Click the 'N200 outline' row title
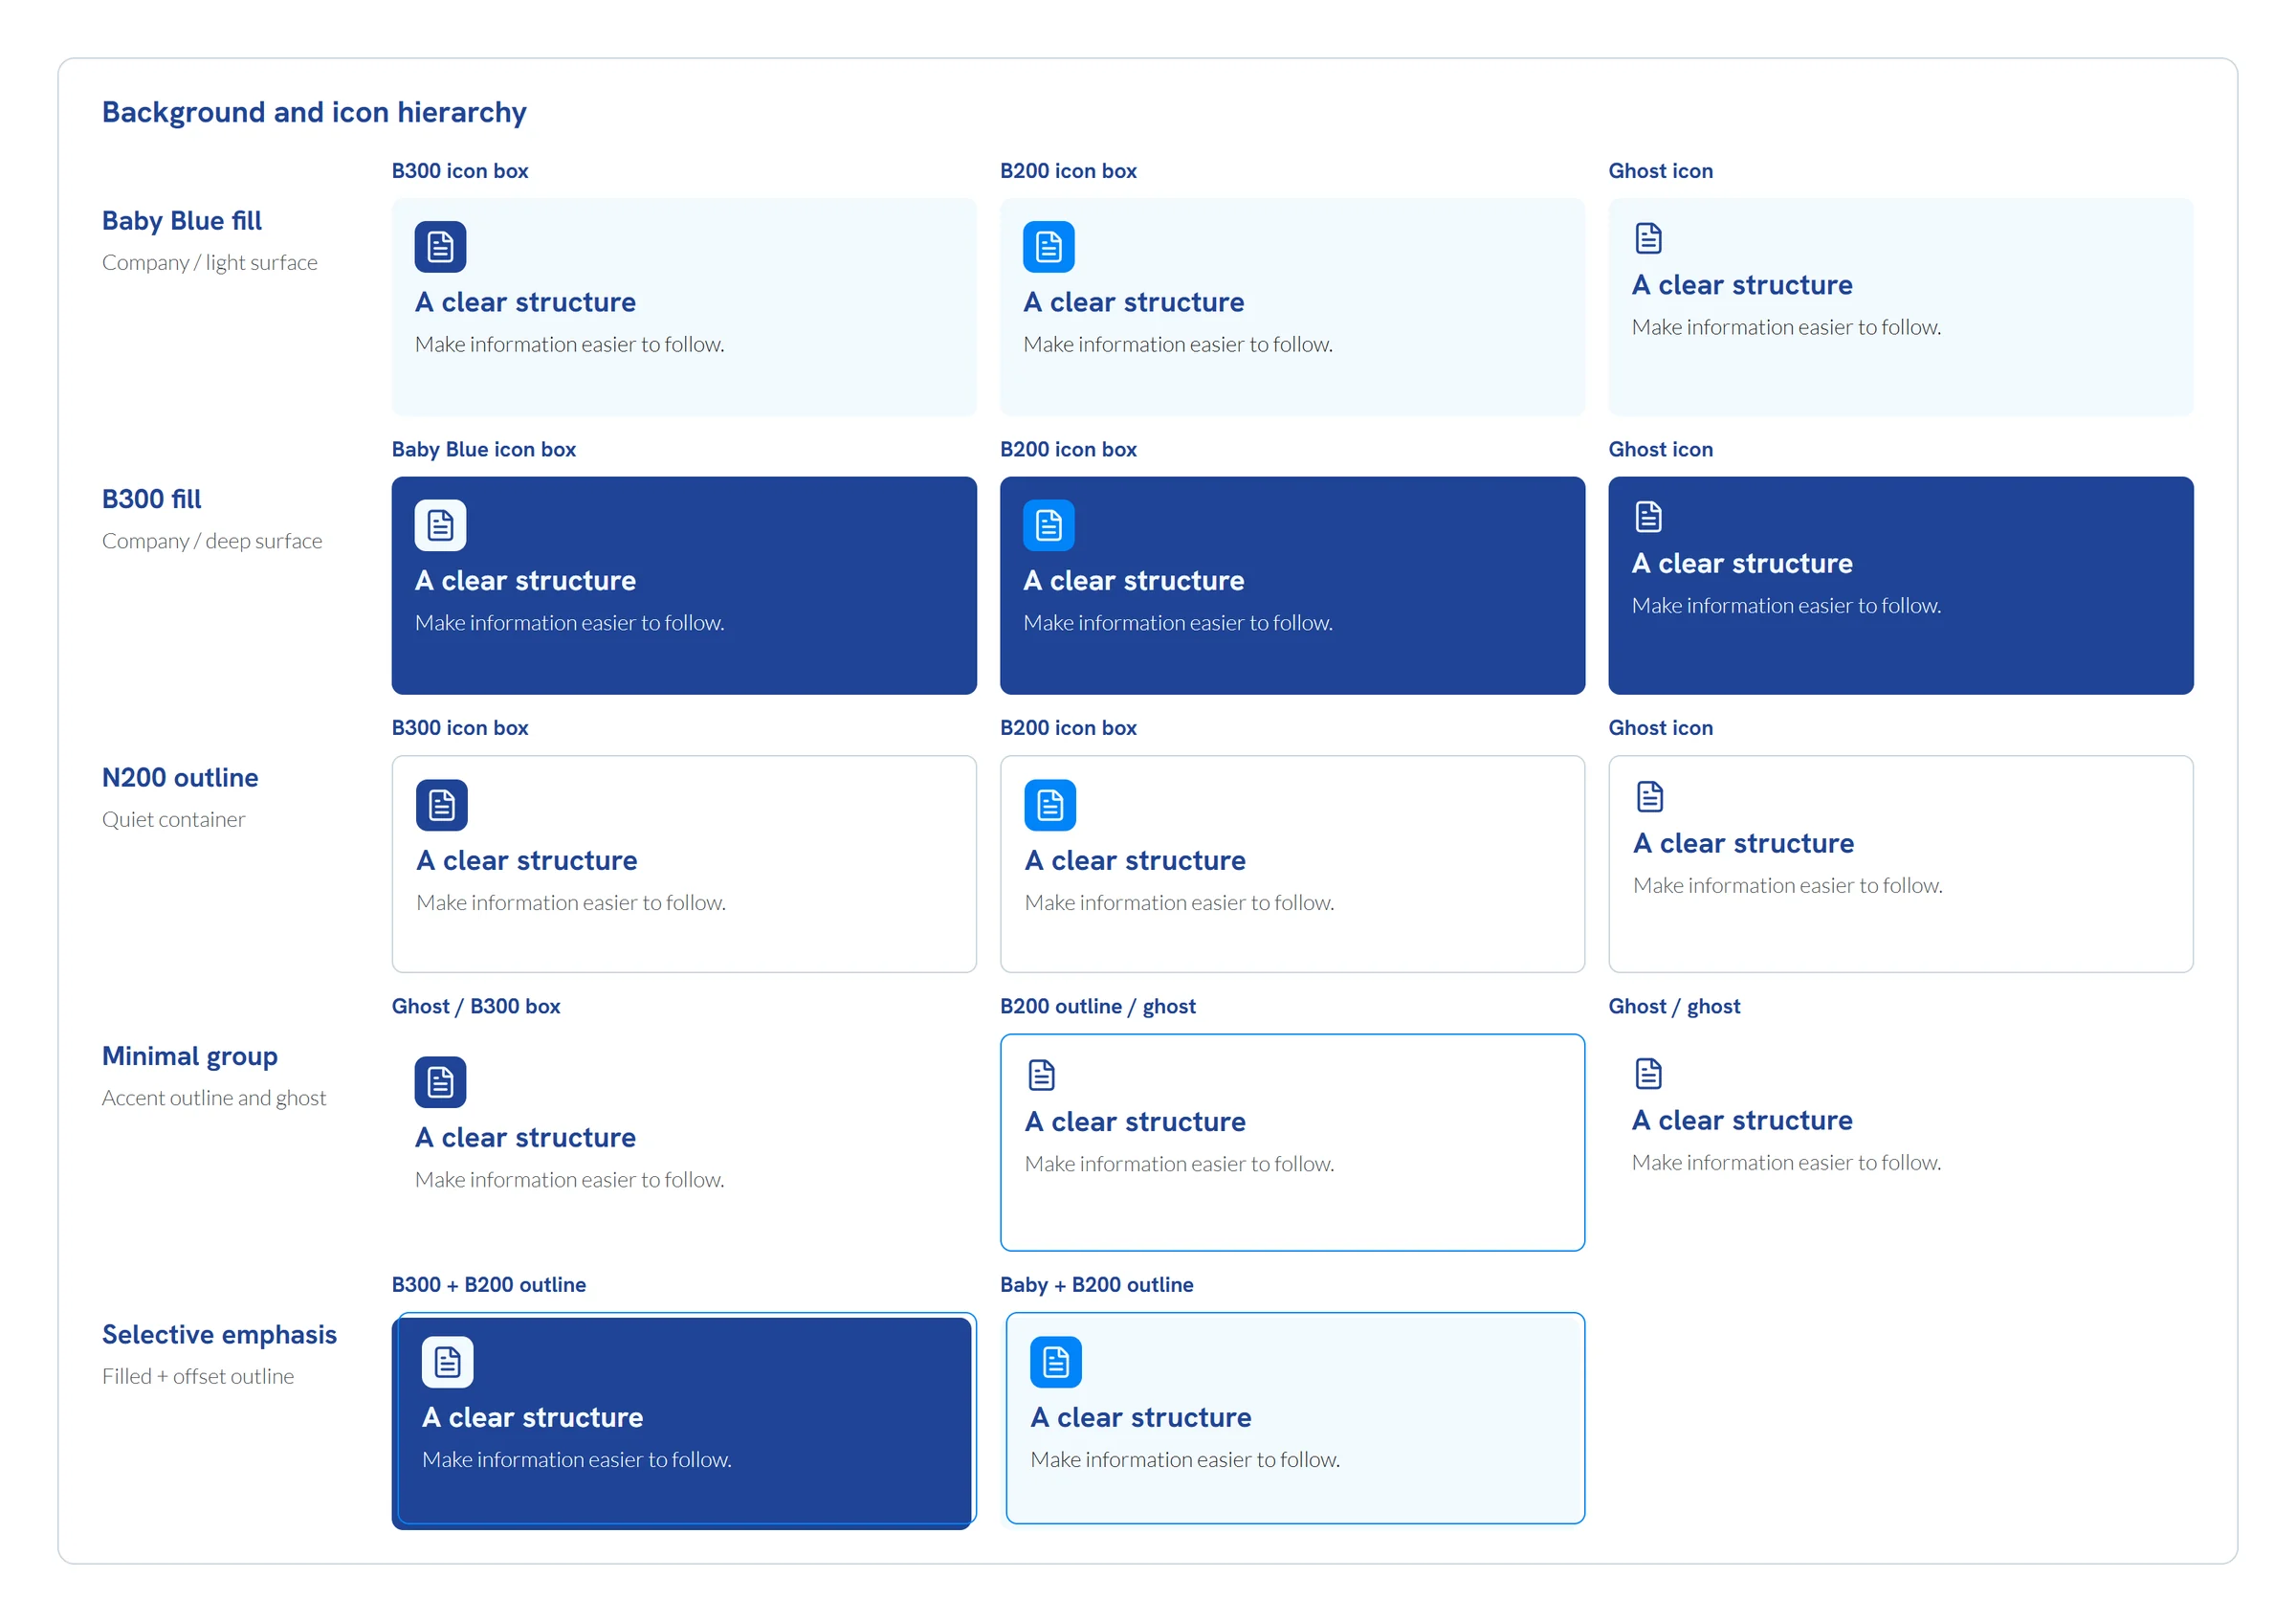The width and height of the screenshot is (2296, 1622). 180,777
